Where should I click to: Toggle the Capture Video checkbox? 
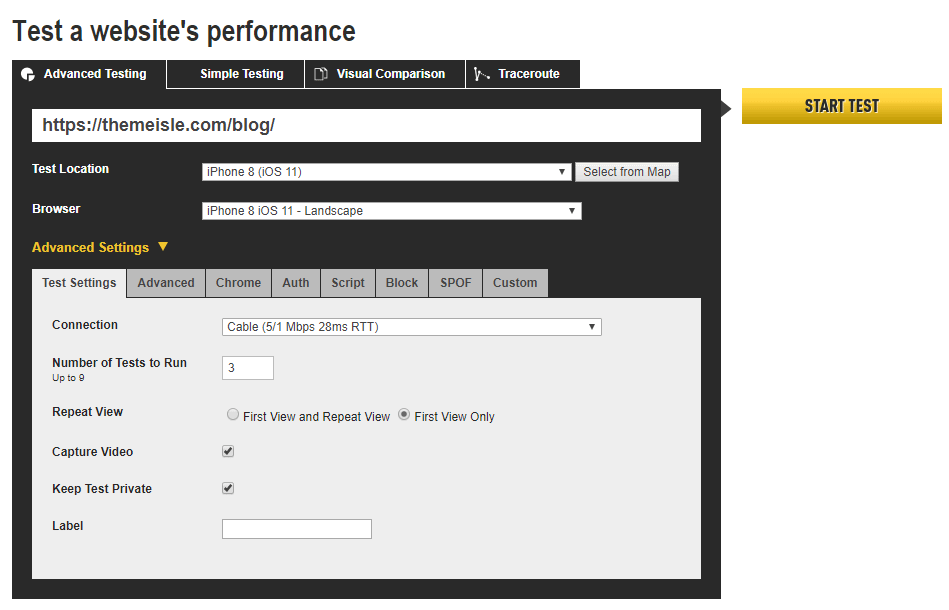click(x=228, y=451)
